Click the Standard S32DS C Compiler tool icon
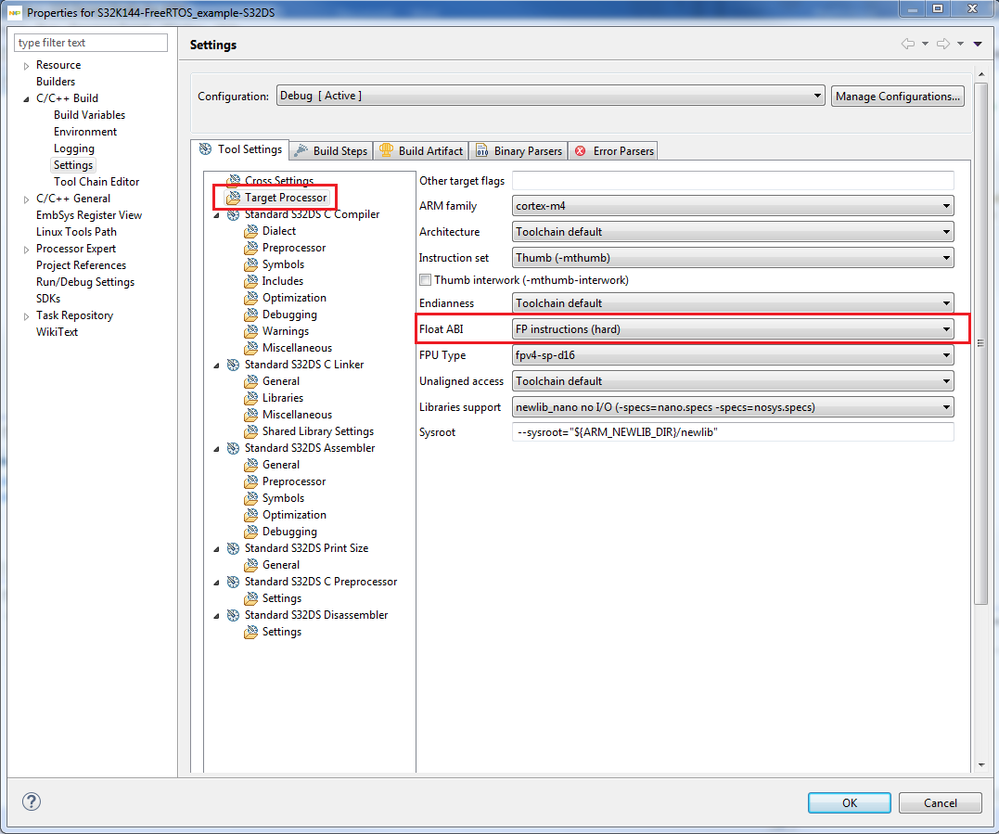Viewport: 999px width, 834px height. pos(234,215)
